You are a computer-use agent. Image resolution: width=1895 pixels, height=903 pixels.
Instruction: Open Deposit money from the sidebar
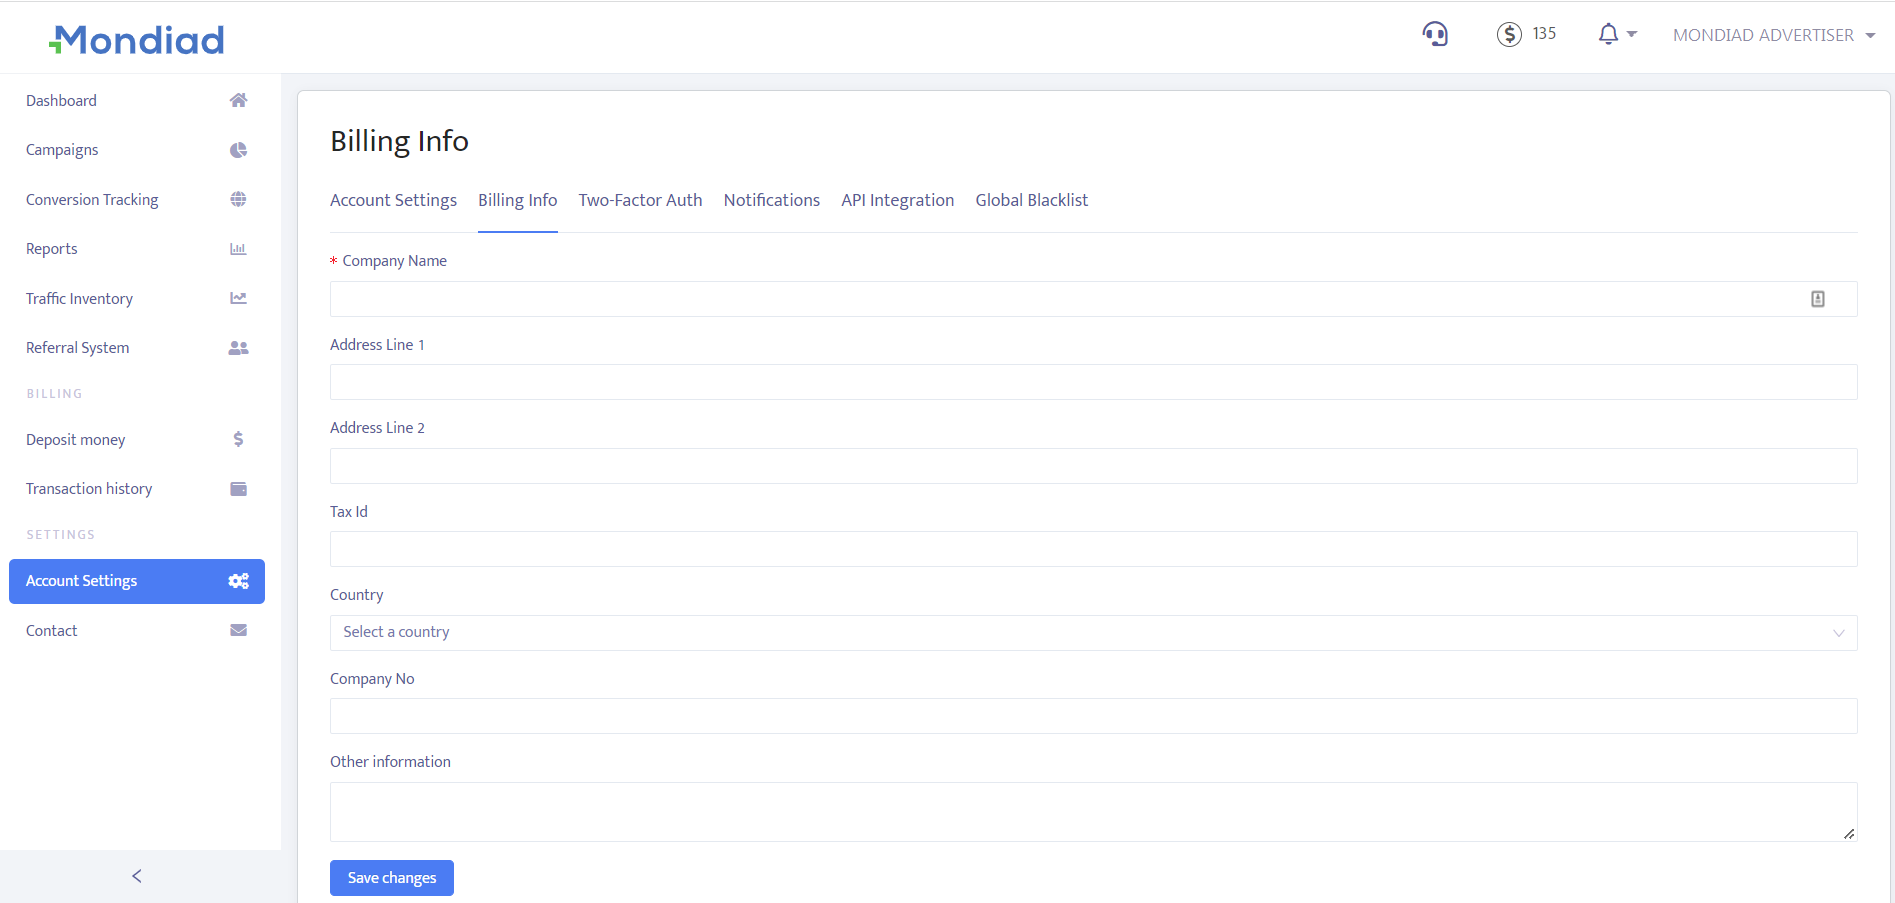(x=76, y=440)
